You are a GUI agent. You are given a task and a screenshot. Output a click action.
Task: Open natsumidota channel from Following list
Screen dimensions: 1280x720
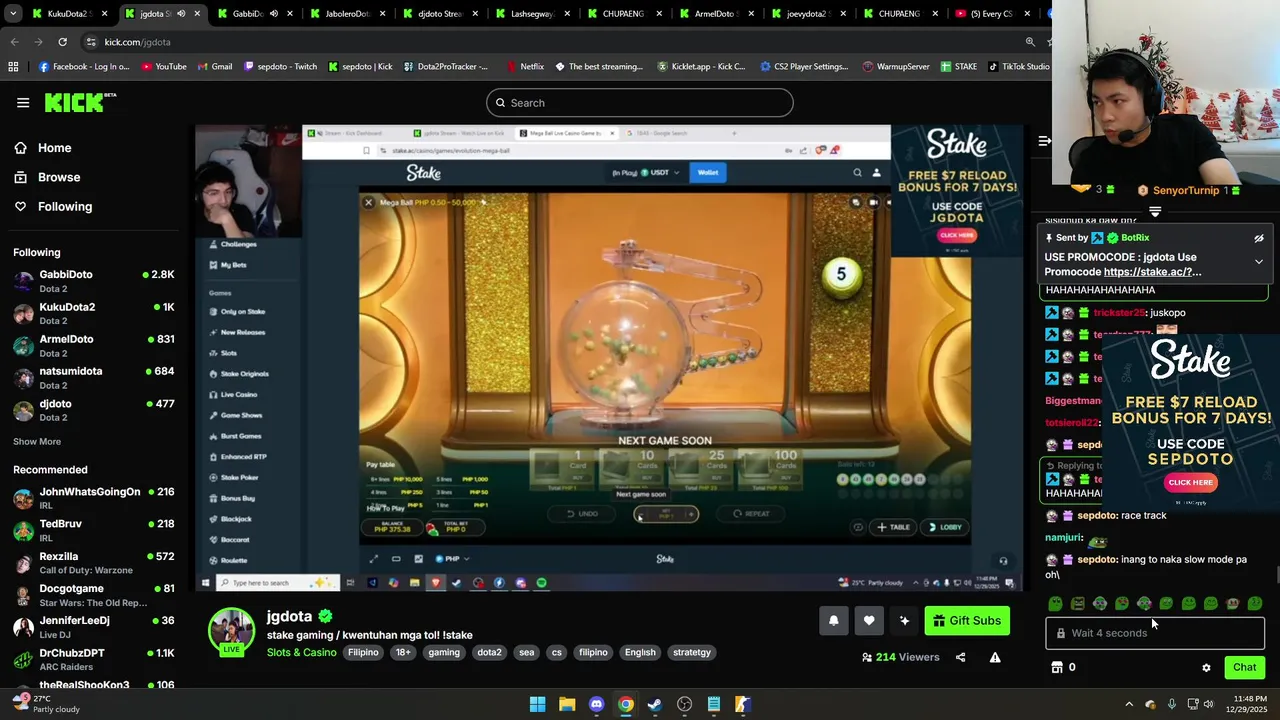(94, 378)
